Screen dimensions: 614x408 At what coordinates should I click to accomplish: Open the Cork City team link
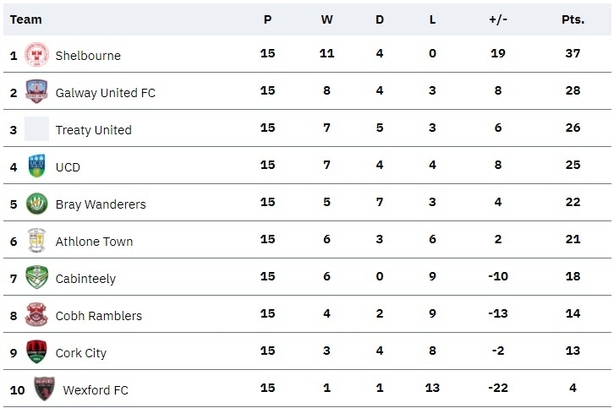81,353
